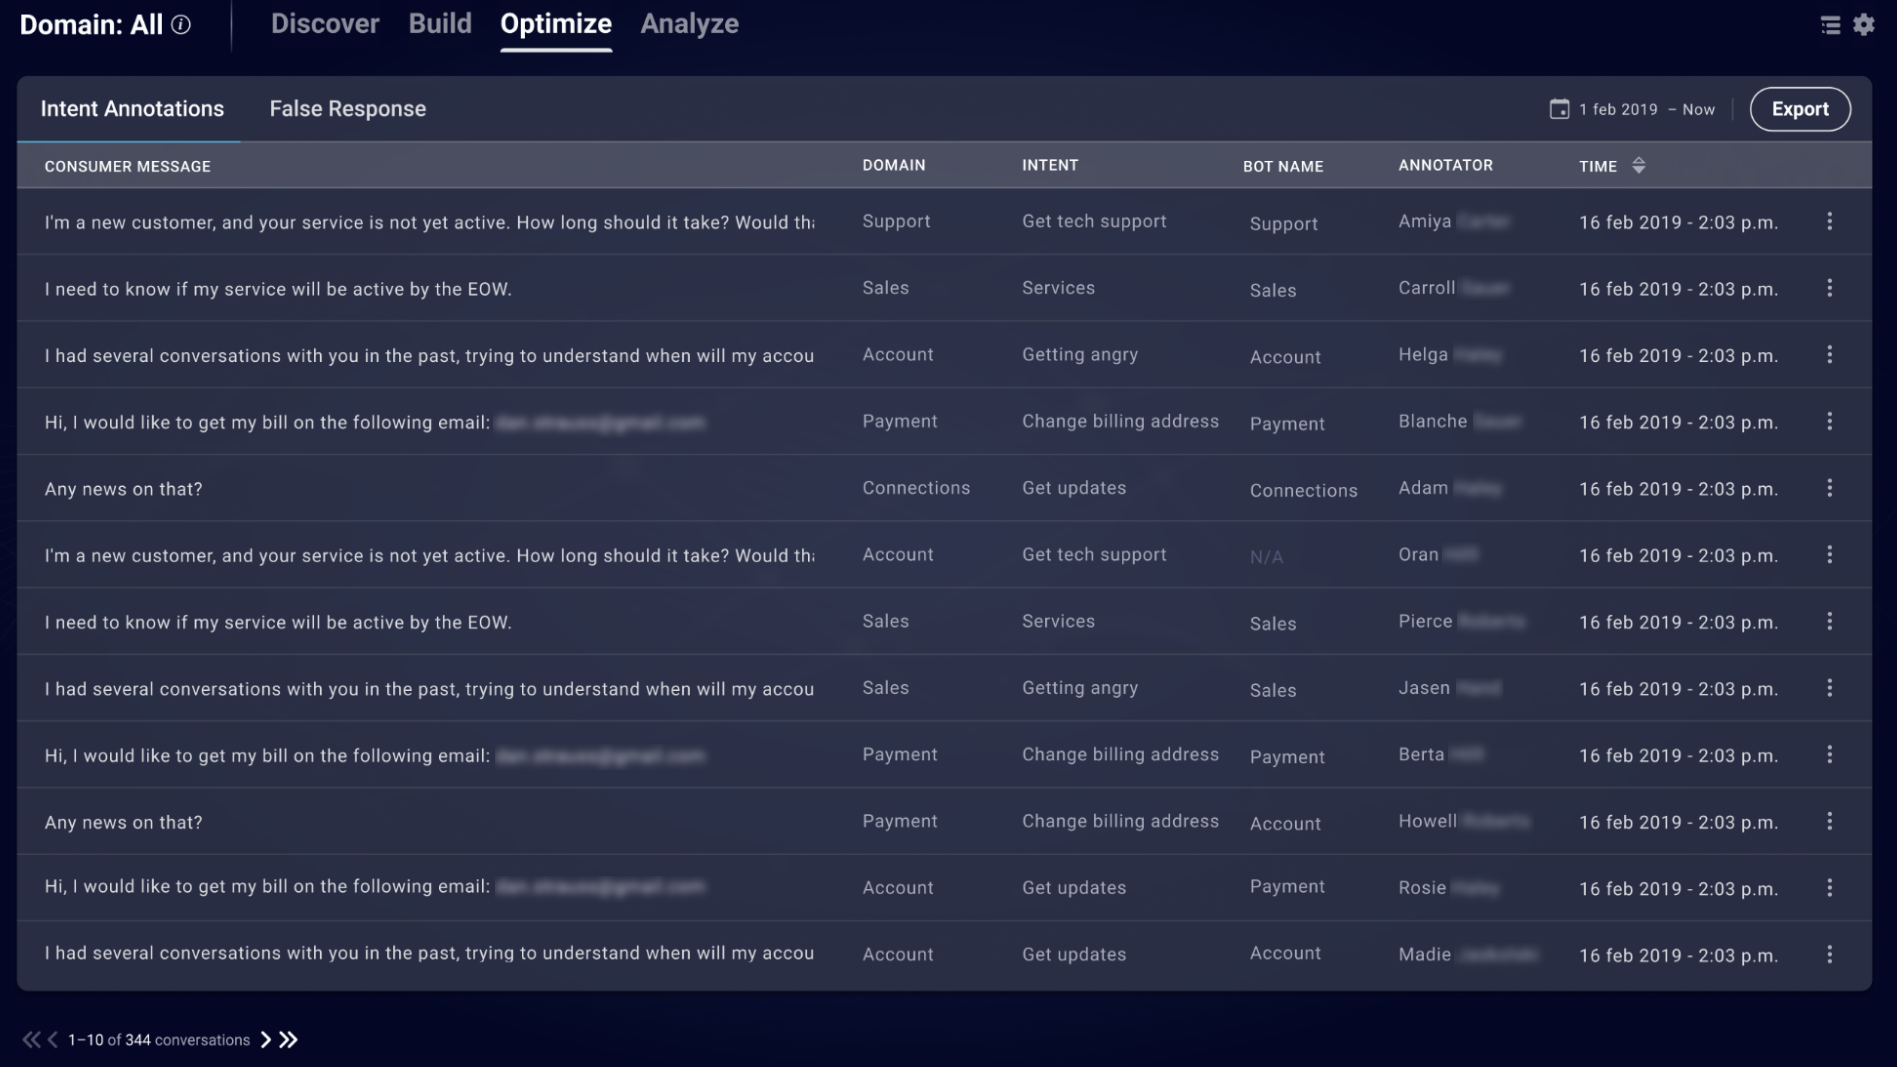Switch to the Analyze tab
Viewport: 1897px width, 1067px height.
[689, 24]
